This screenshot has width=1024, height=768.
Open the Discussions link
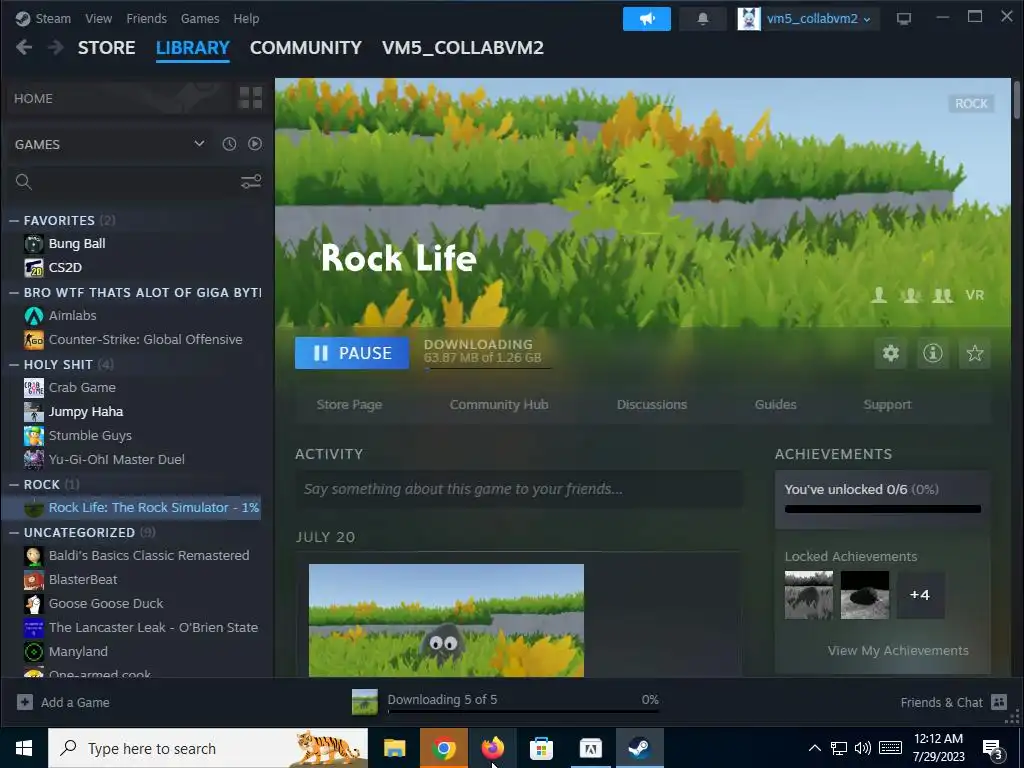pyautogui.click(x=652, y=405)
